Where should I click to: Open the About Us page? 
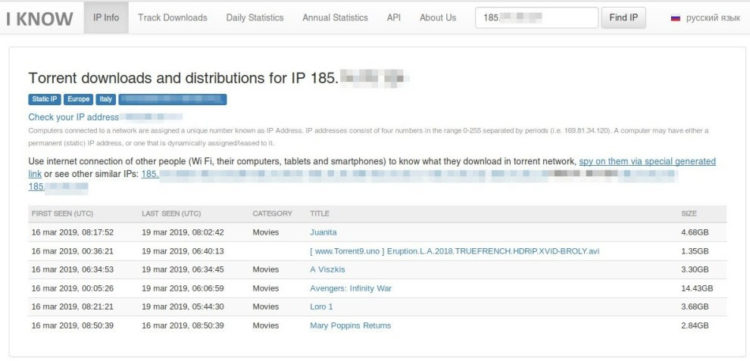click(438, 18)
